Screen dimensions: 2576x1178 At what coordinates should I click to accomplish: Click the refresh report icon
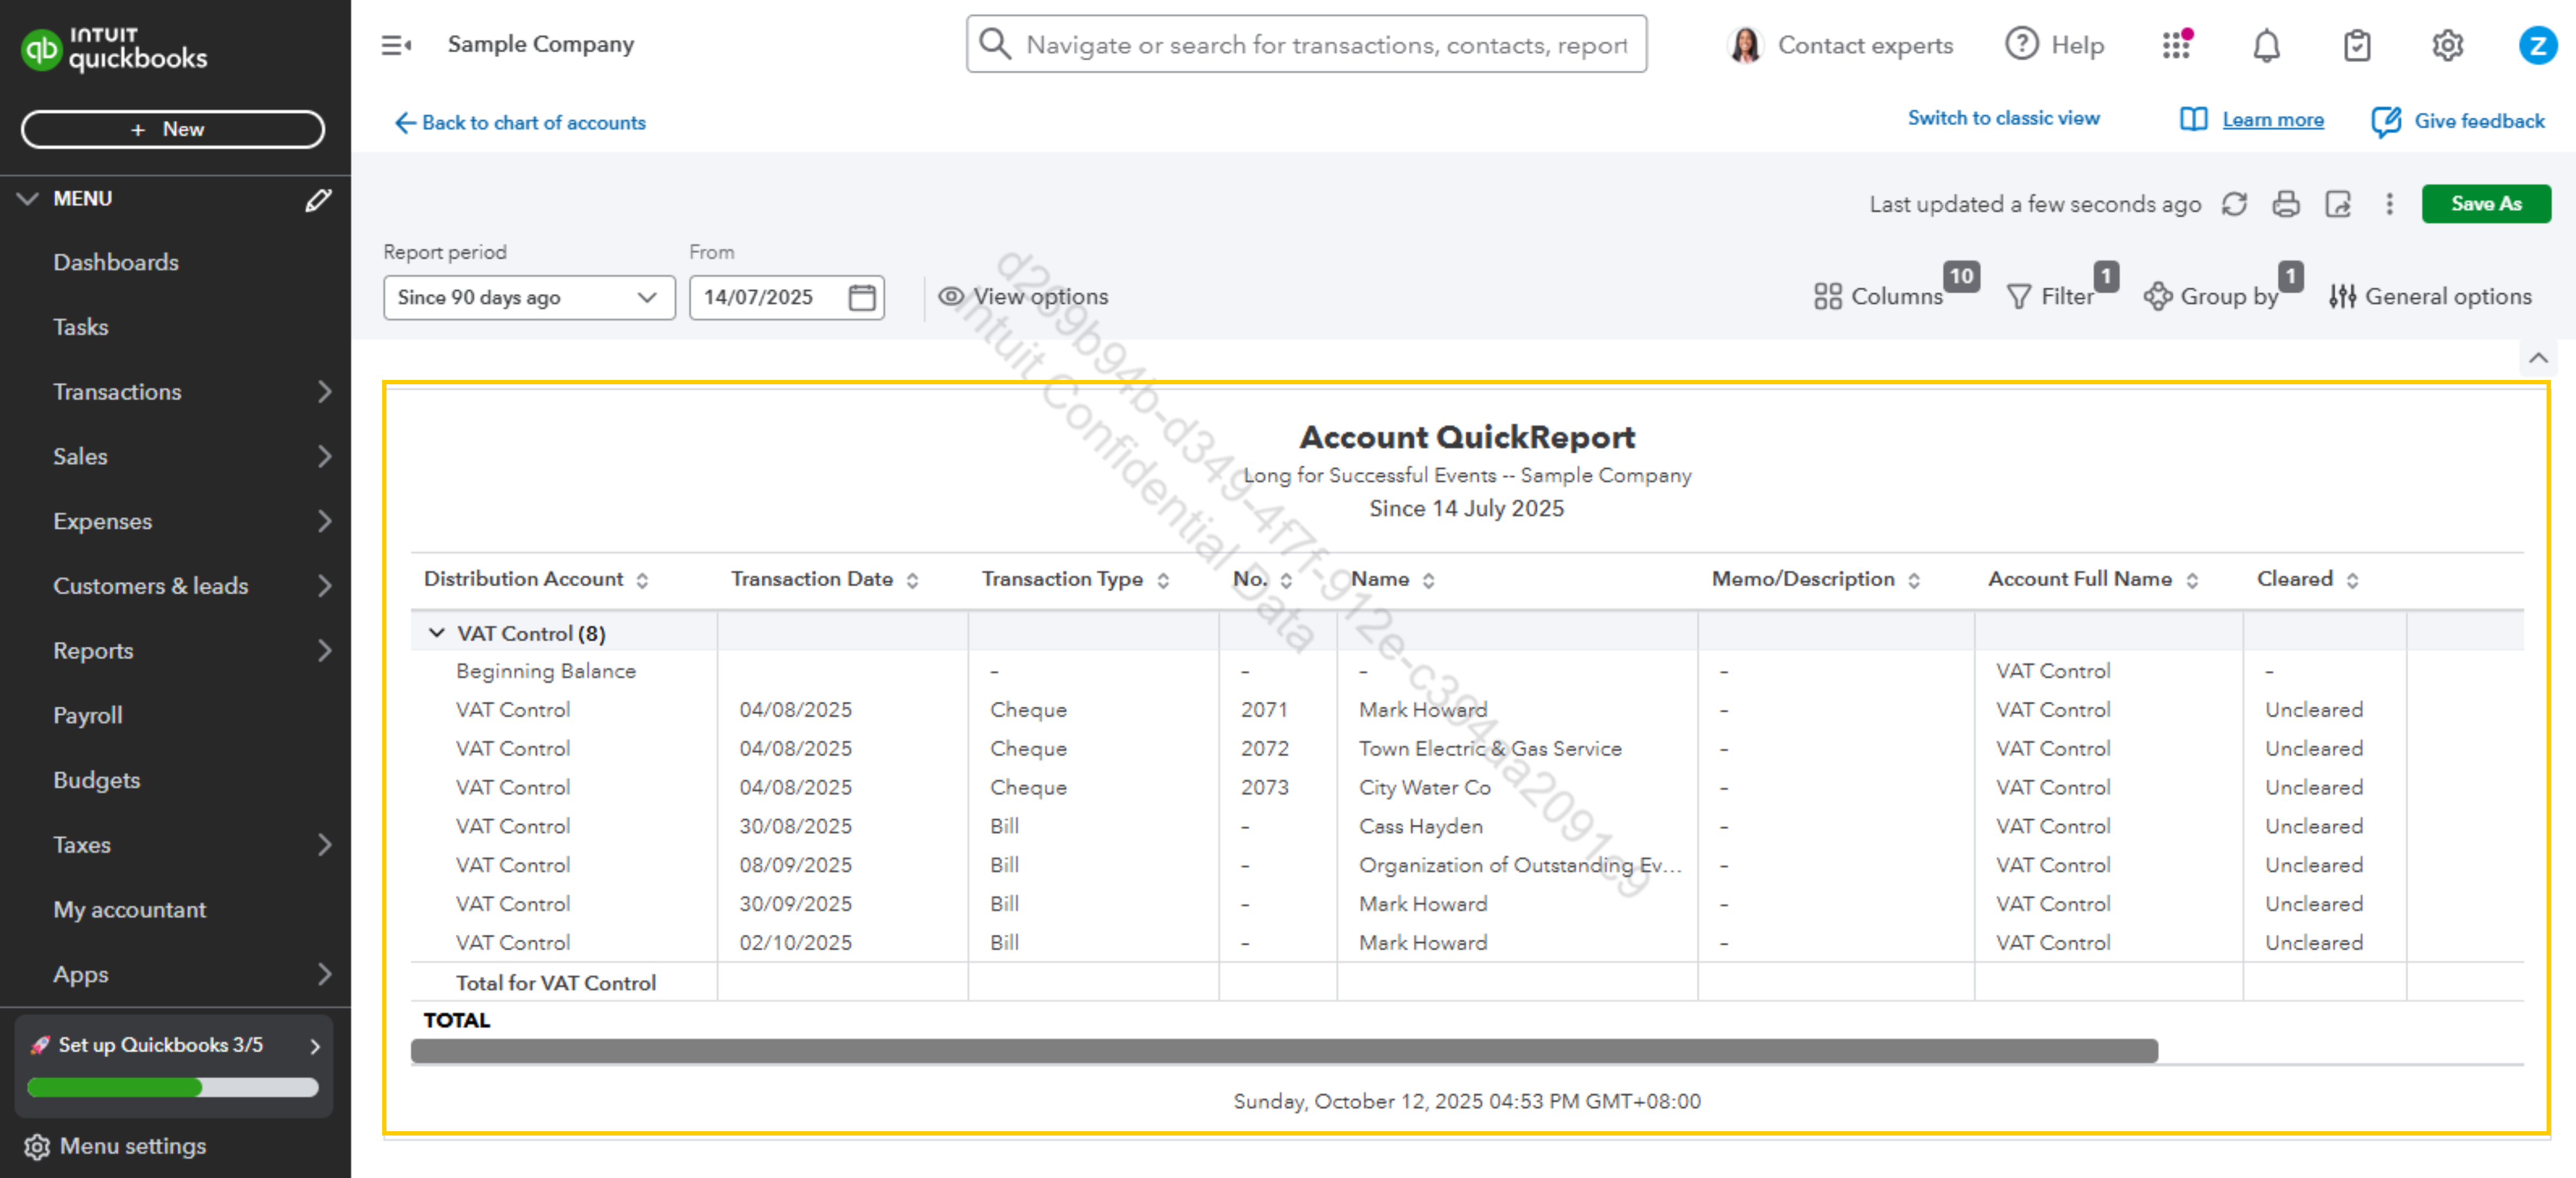[2234, 204]
